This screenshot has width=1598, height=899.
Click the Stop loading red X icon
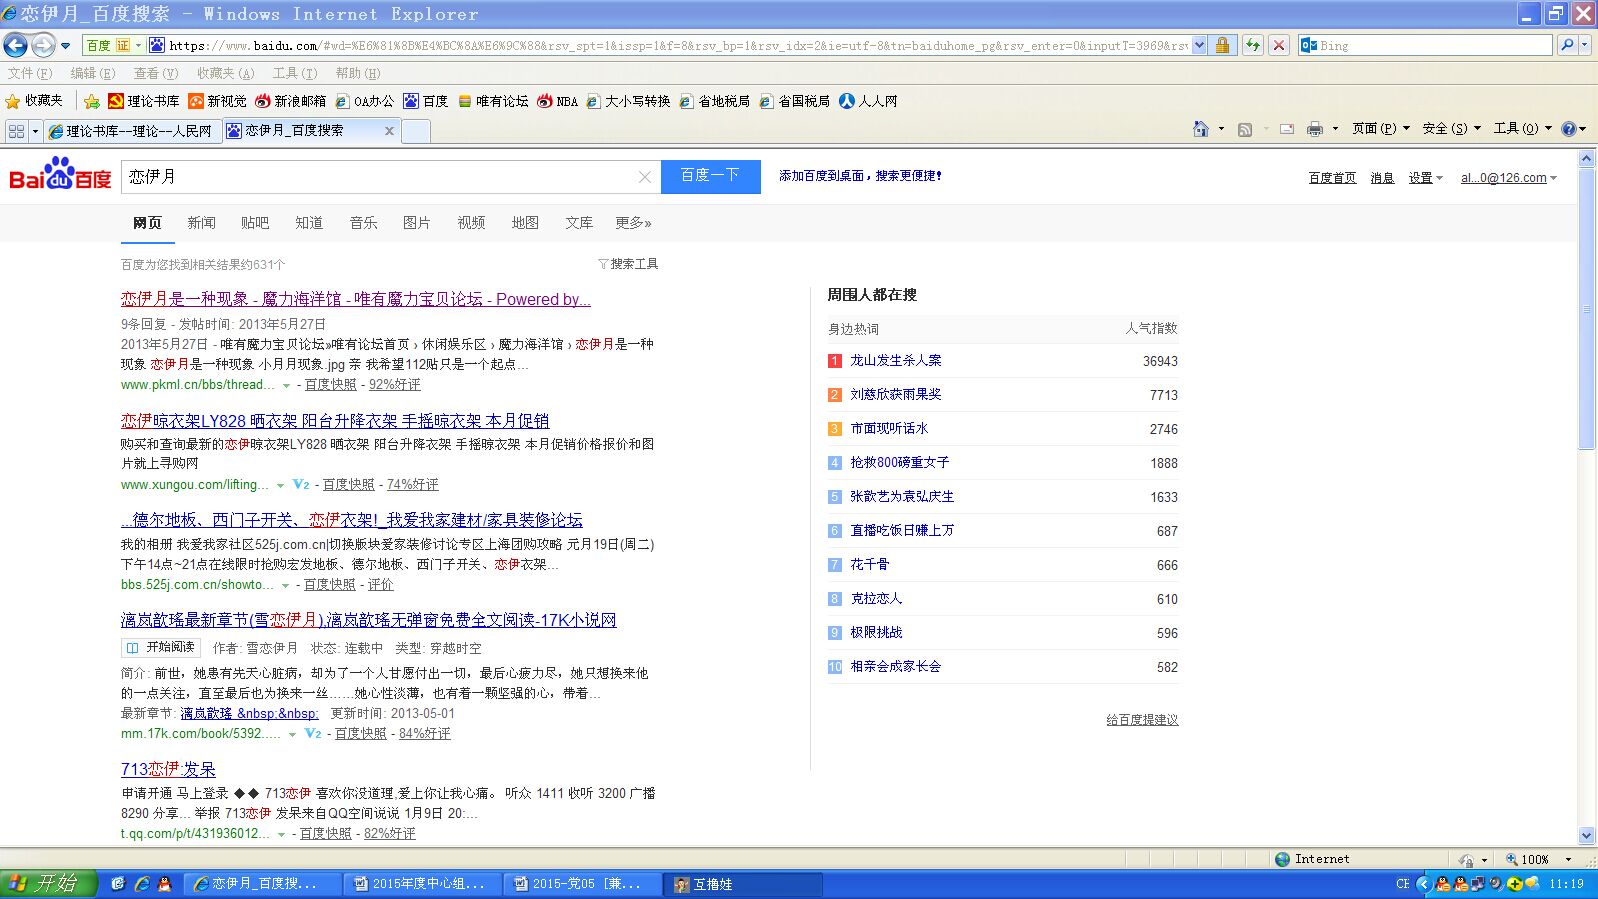pos(1278,45)
